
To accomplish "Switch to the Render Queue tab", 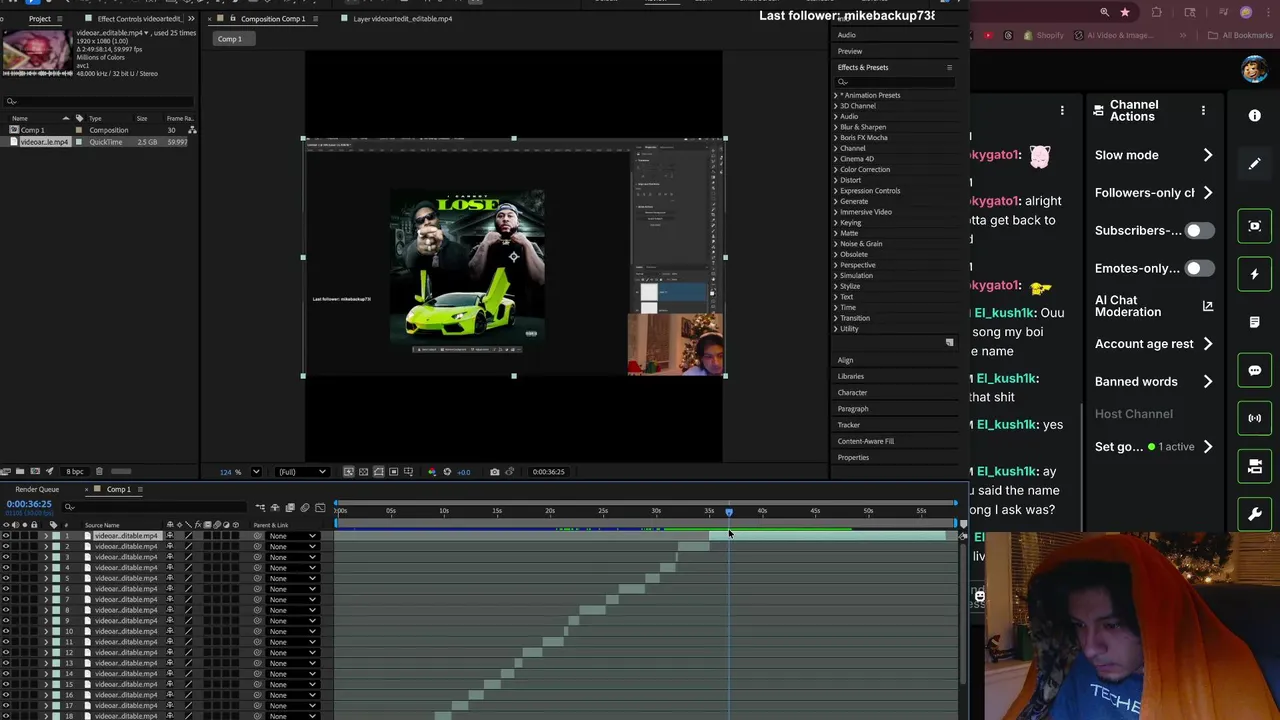I will click(37, 490).
